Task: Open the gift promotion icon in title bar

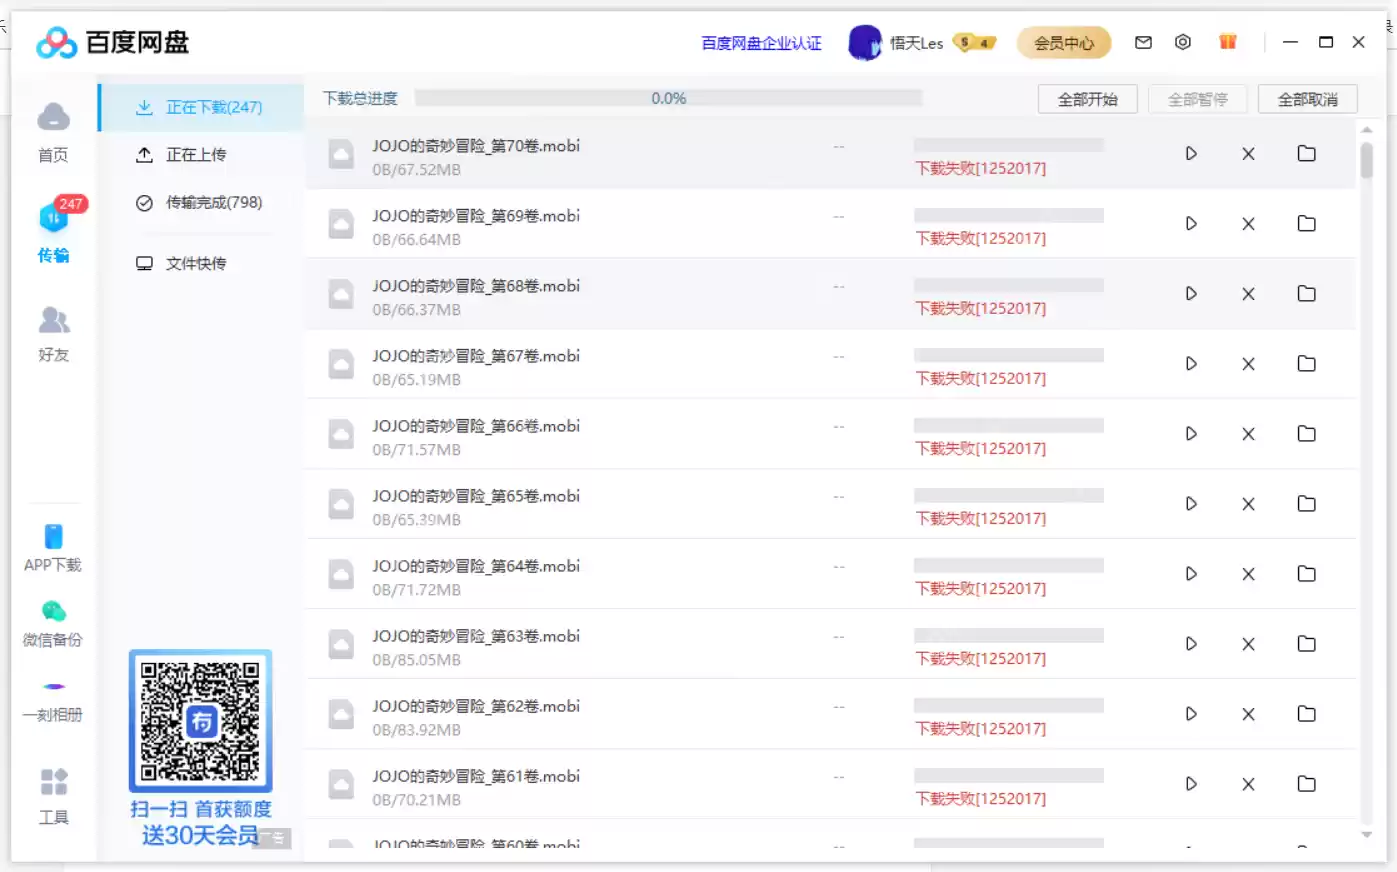Action: [1227, 42]
